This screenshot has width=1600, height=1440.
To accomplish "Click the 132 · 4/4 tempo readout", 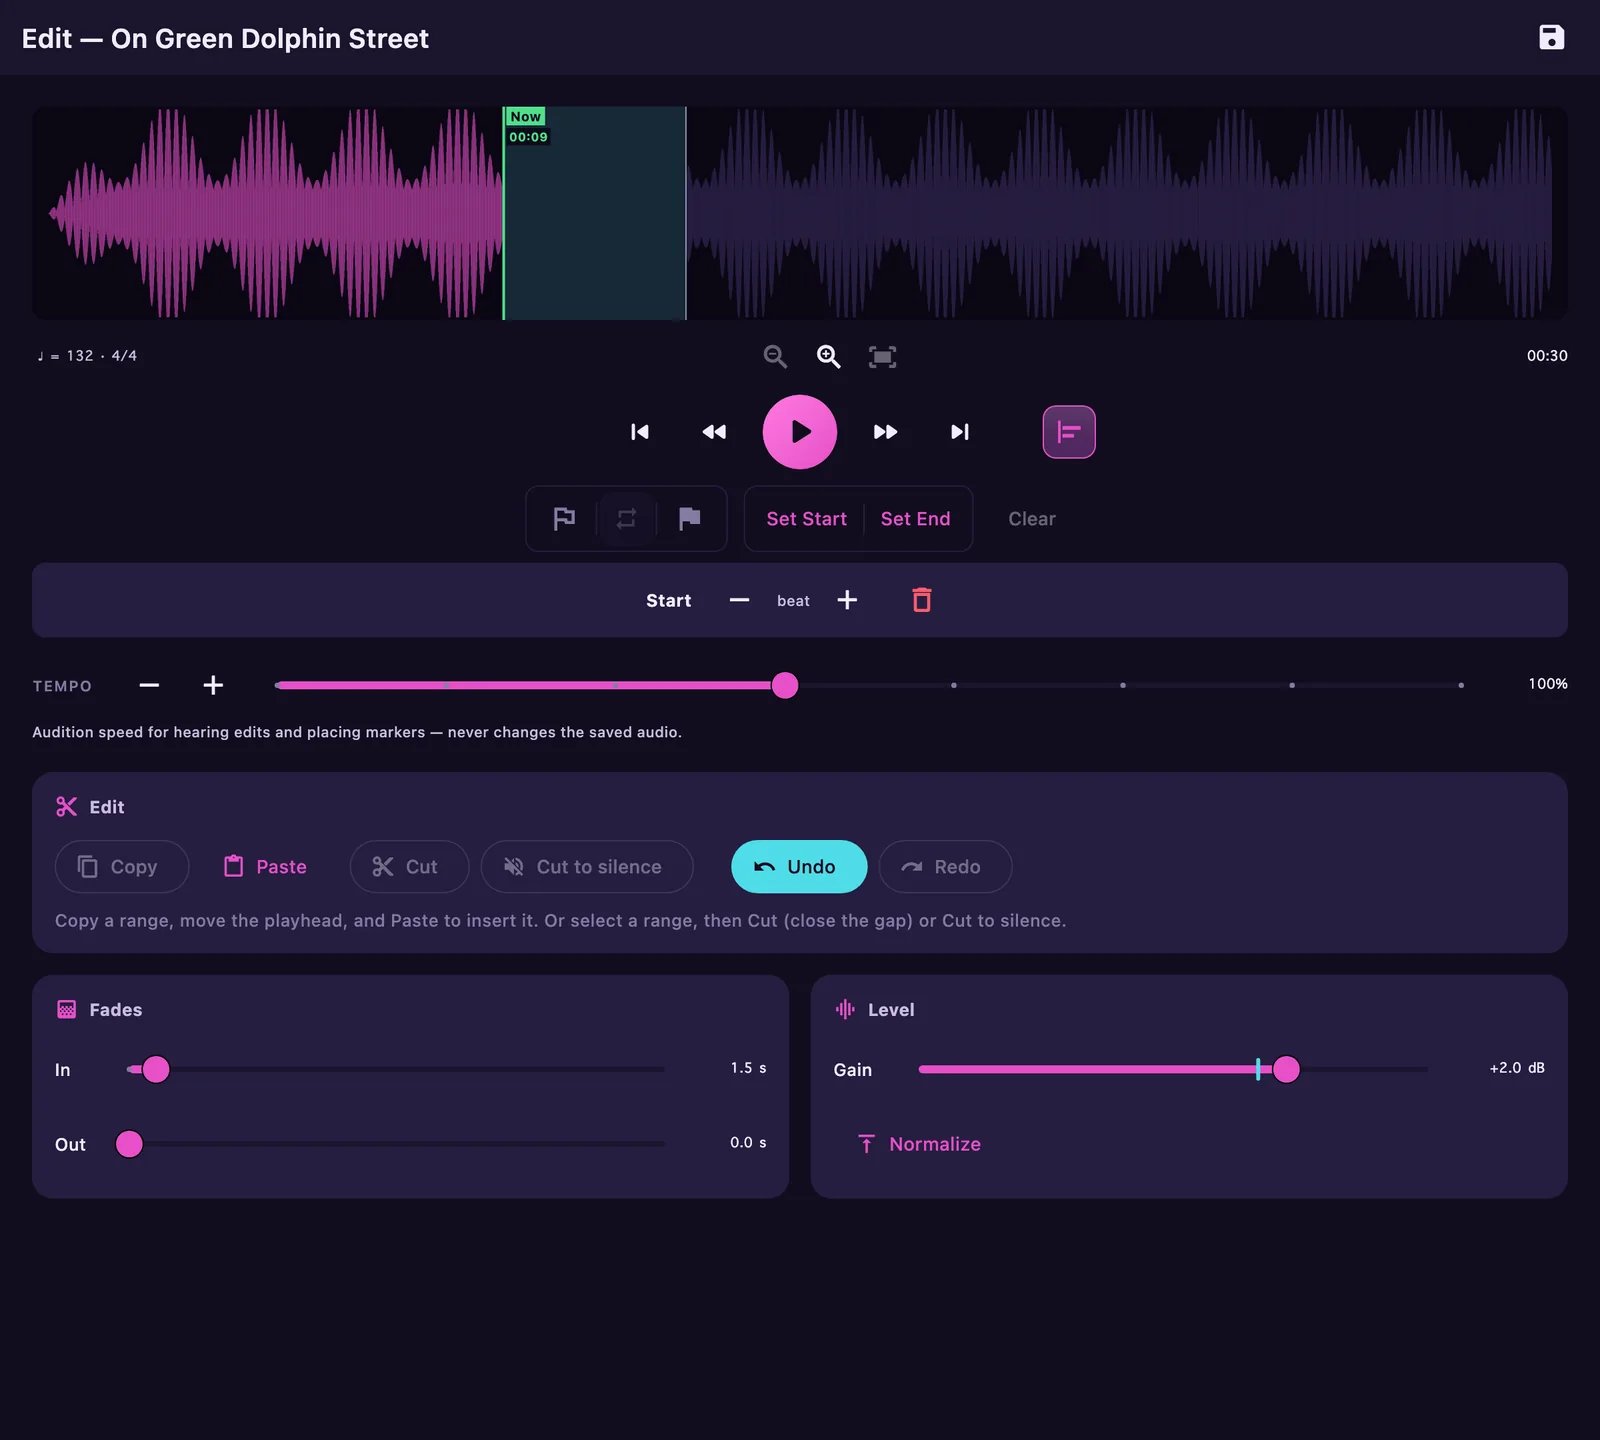I will pos(87,356).
